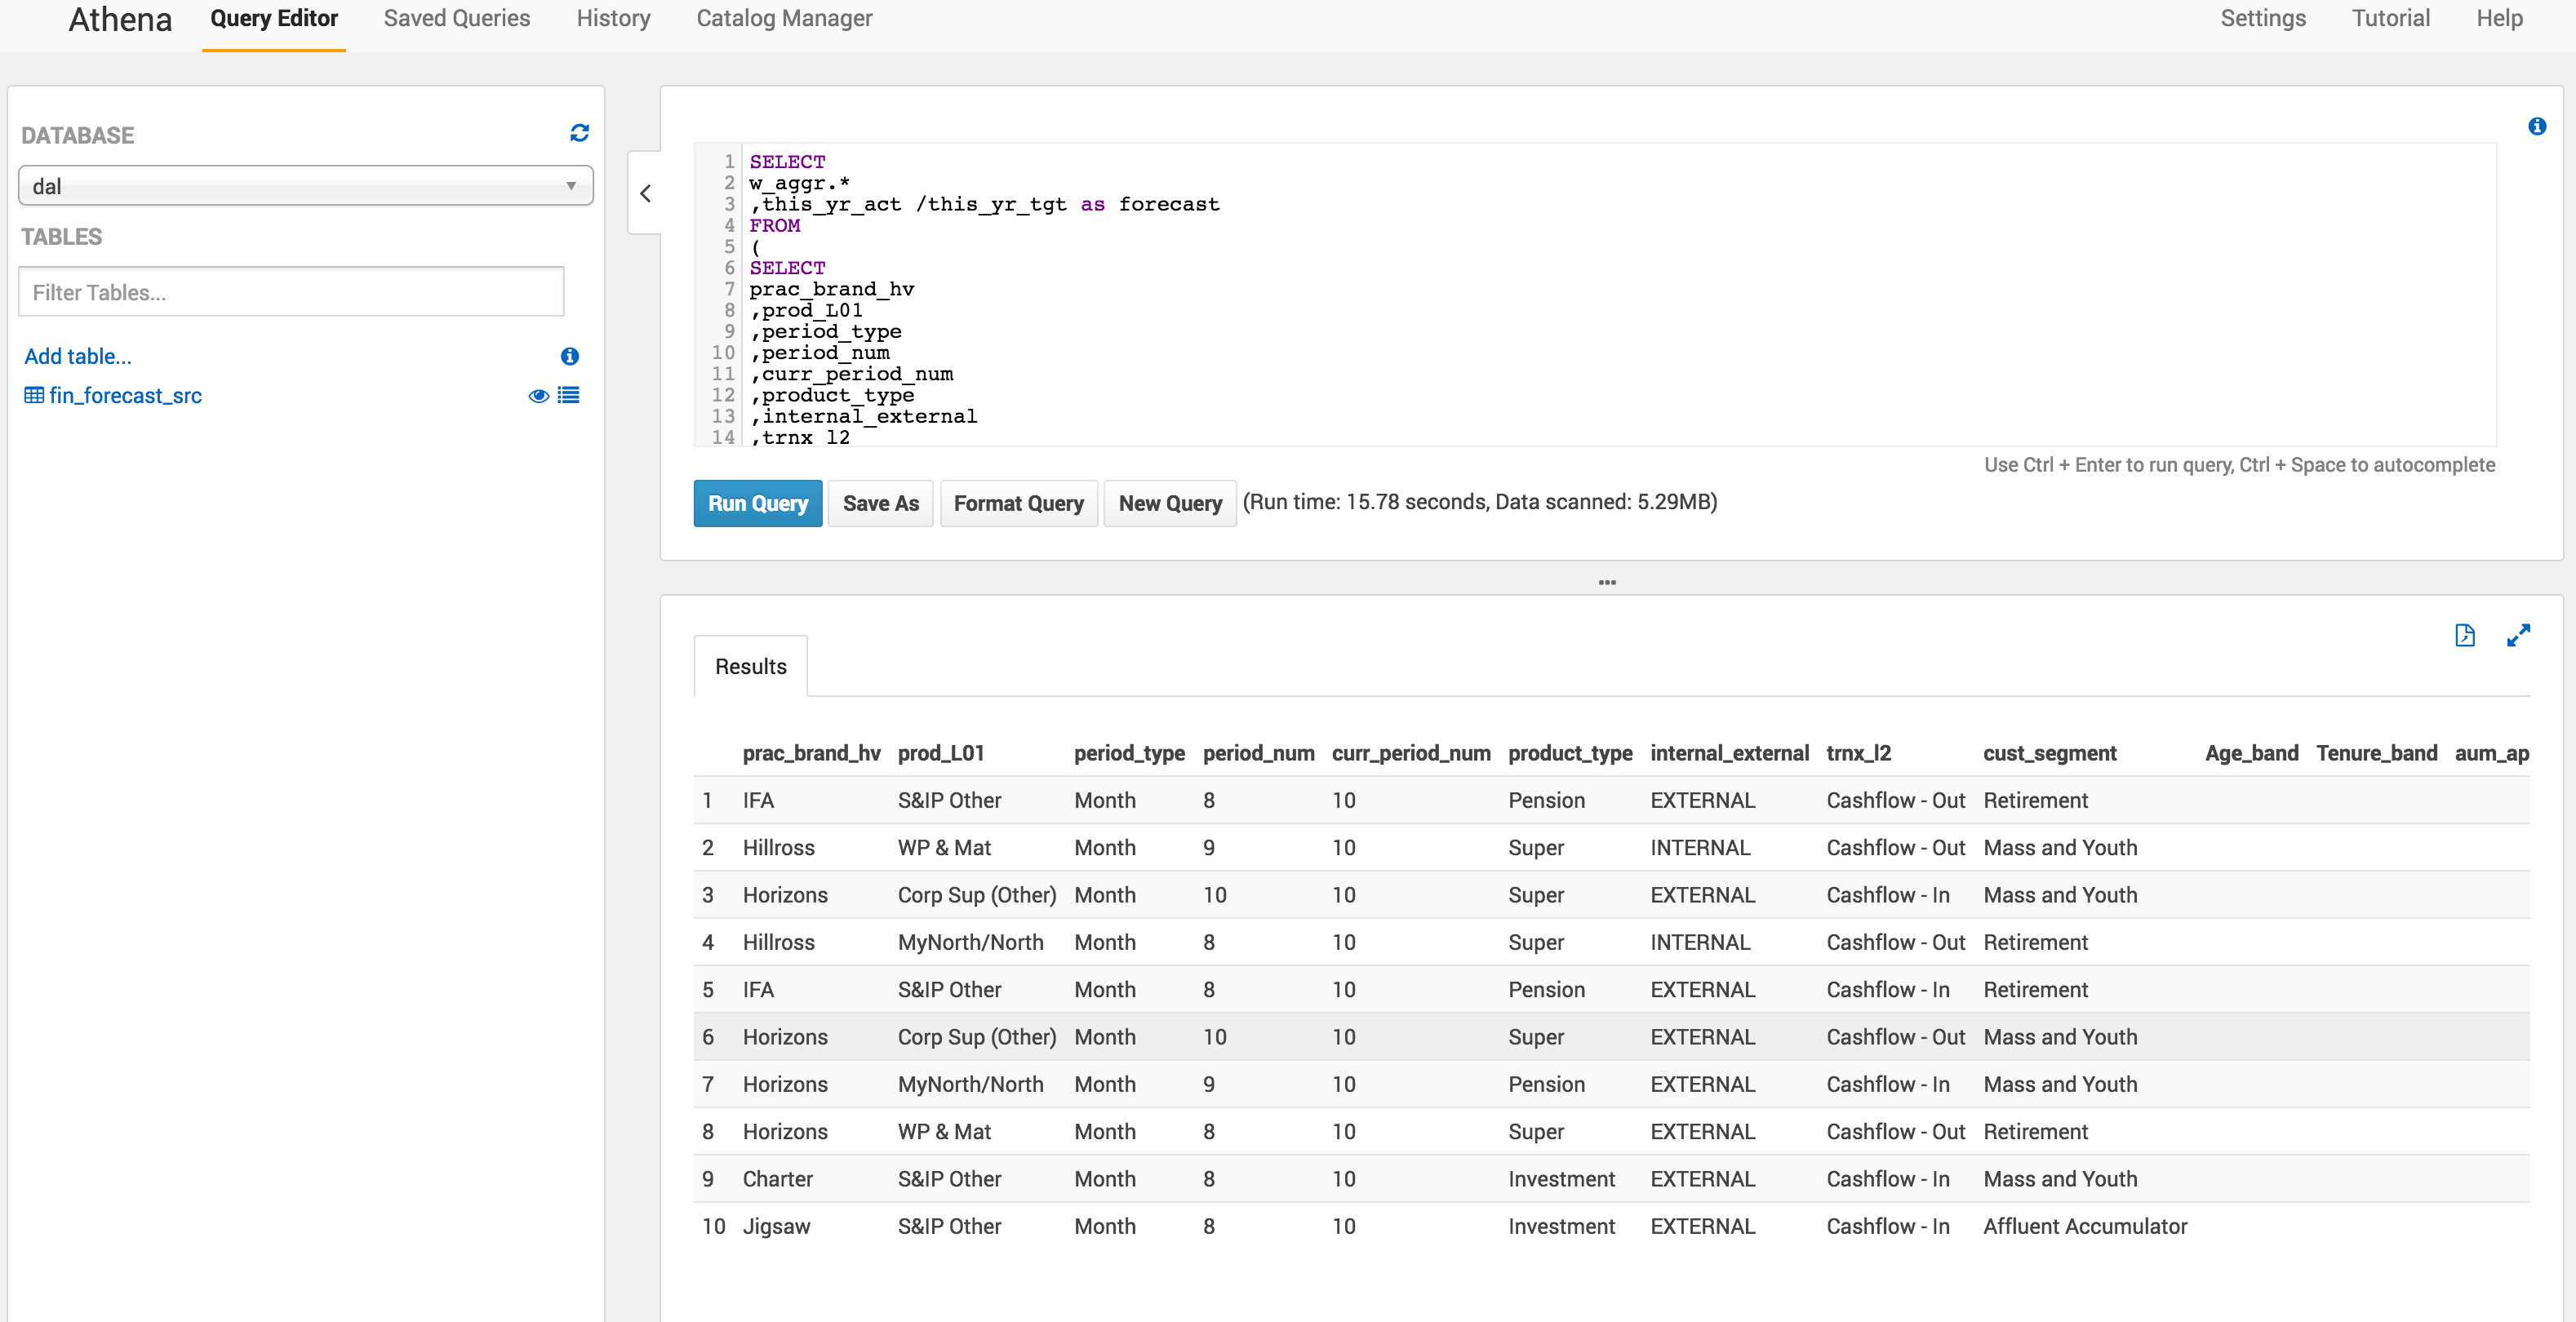The width and height of the screenshot is (2576, 1322).
Task: Refresh the database list icon
Action: tap(579, 133)
